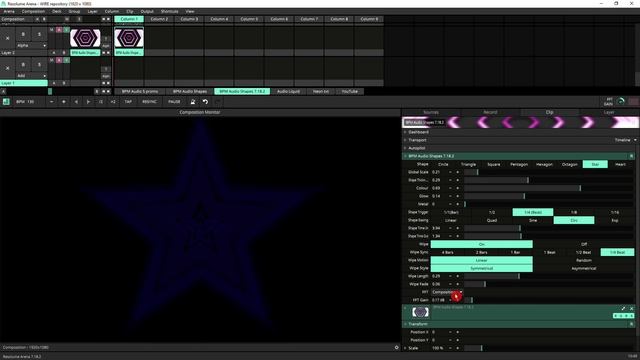Eject Layer 2 with its X button
640x360 pixels.
(x=7, y=38)
